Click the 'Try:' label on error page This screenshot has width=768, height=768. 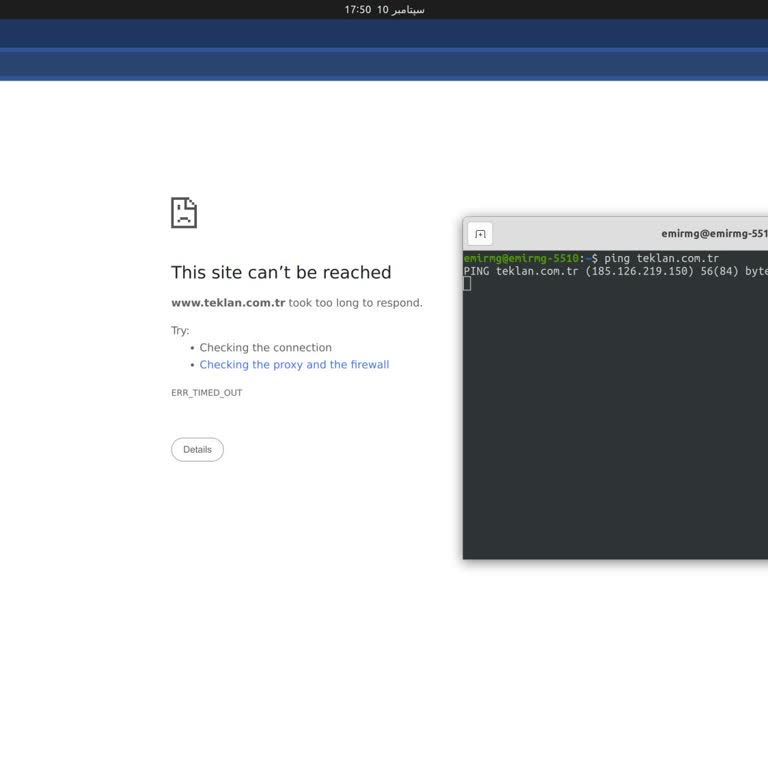180,331
